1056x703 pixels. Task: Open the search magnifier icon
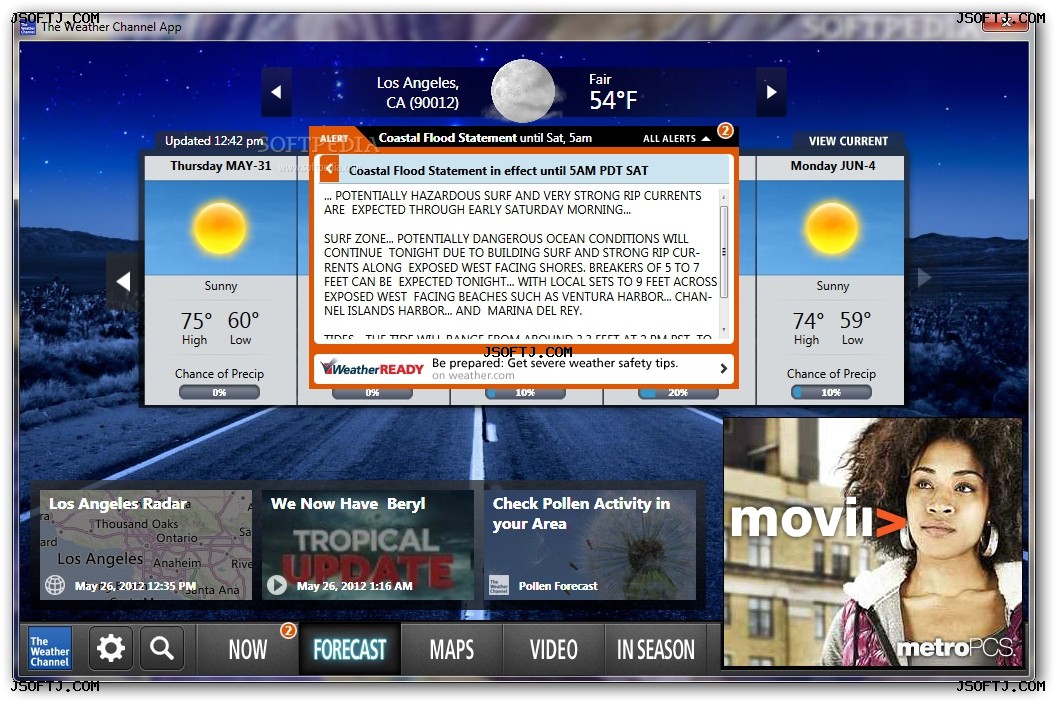click(x=162, y=648)
